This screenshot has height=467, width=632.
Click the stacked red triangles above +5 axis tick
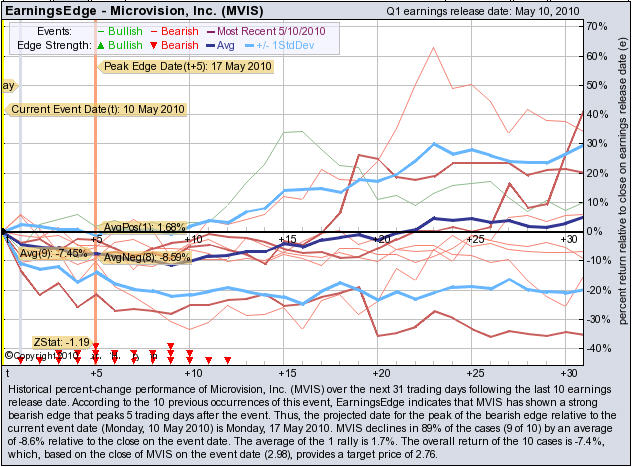click(95, 351)
